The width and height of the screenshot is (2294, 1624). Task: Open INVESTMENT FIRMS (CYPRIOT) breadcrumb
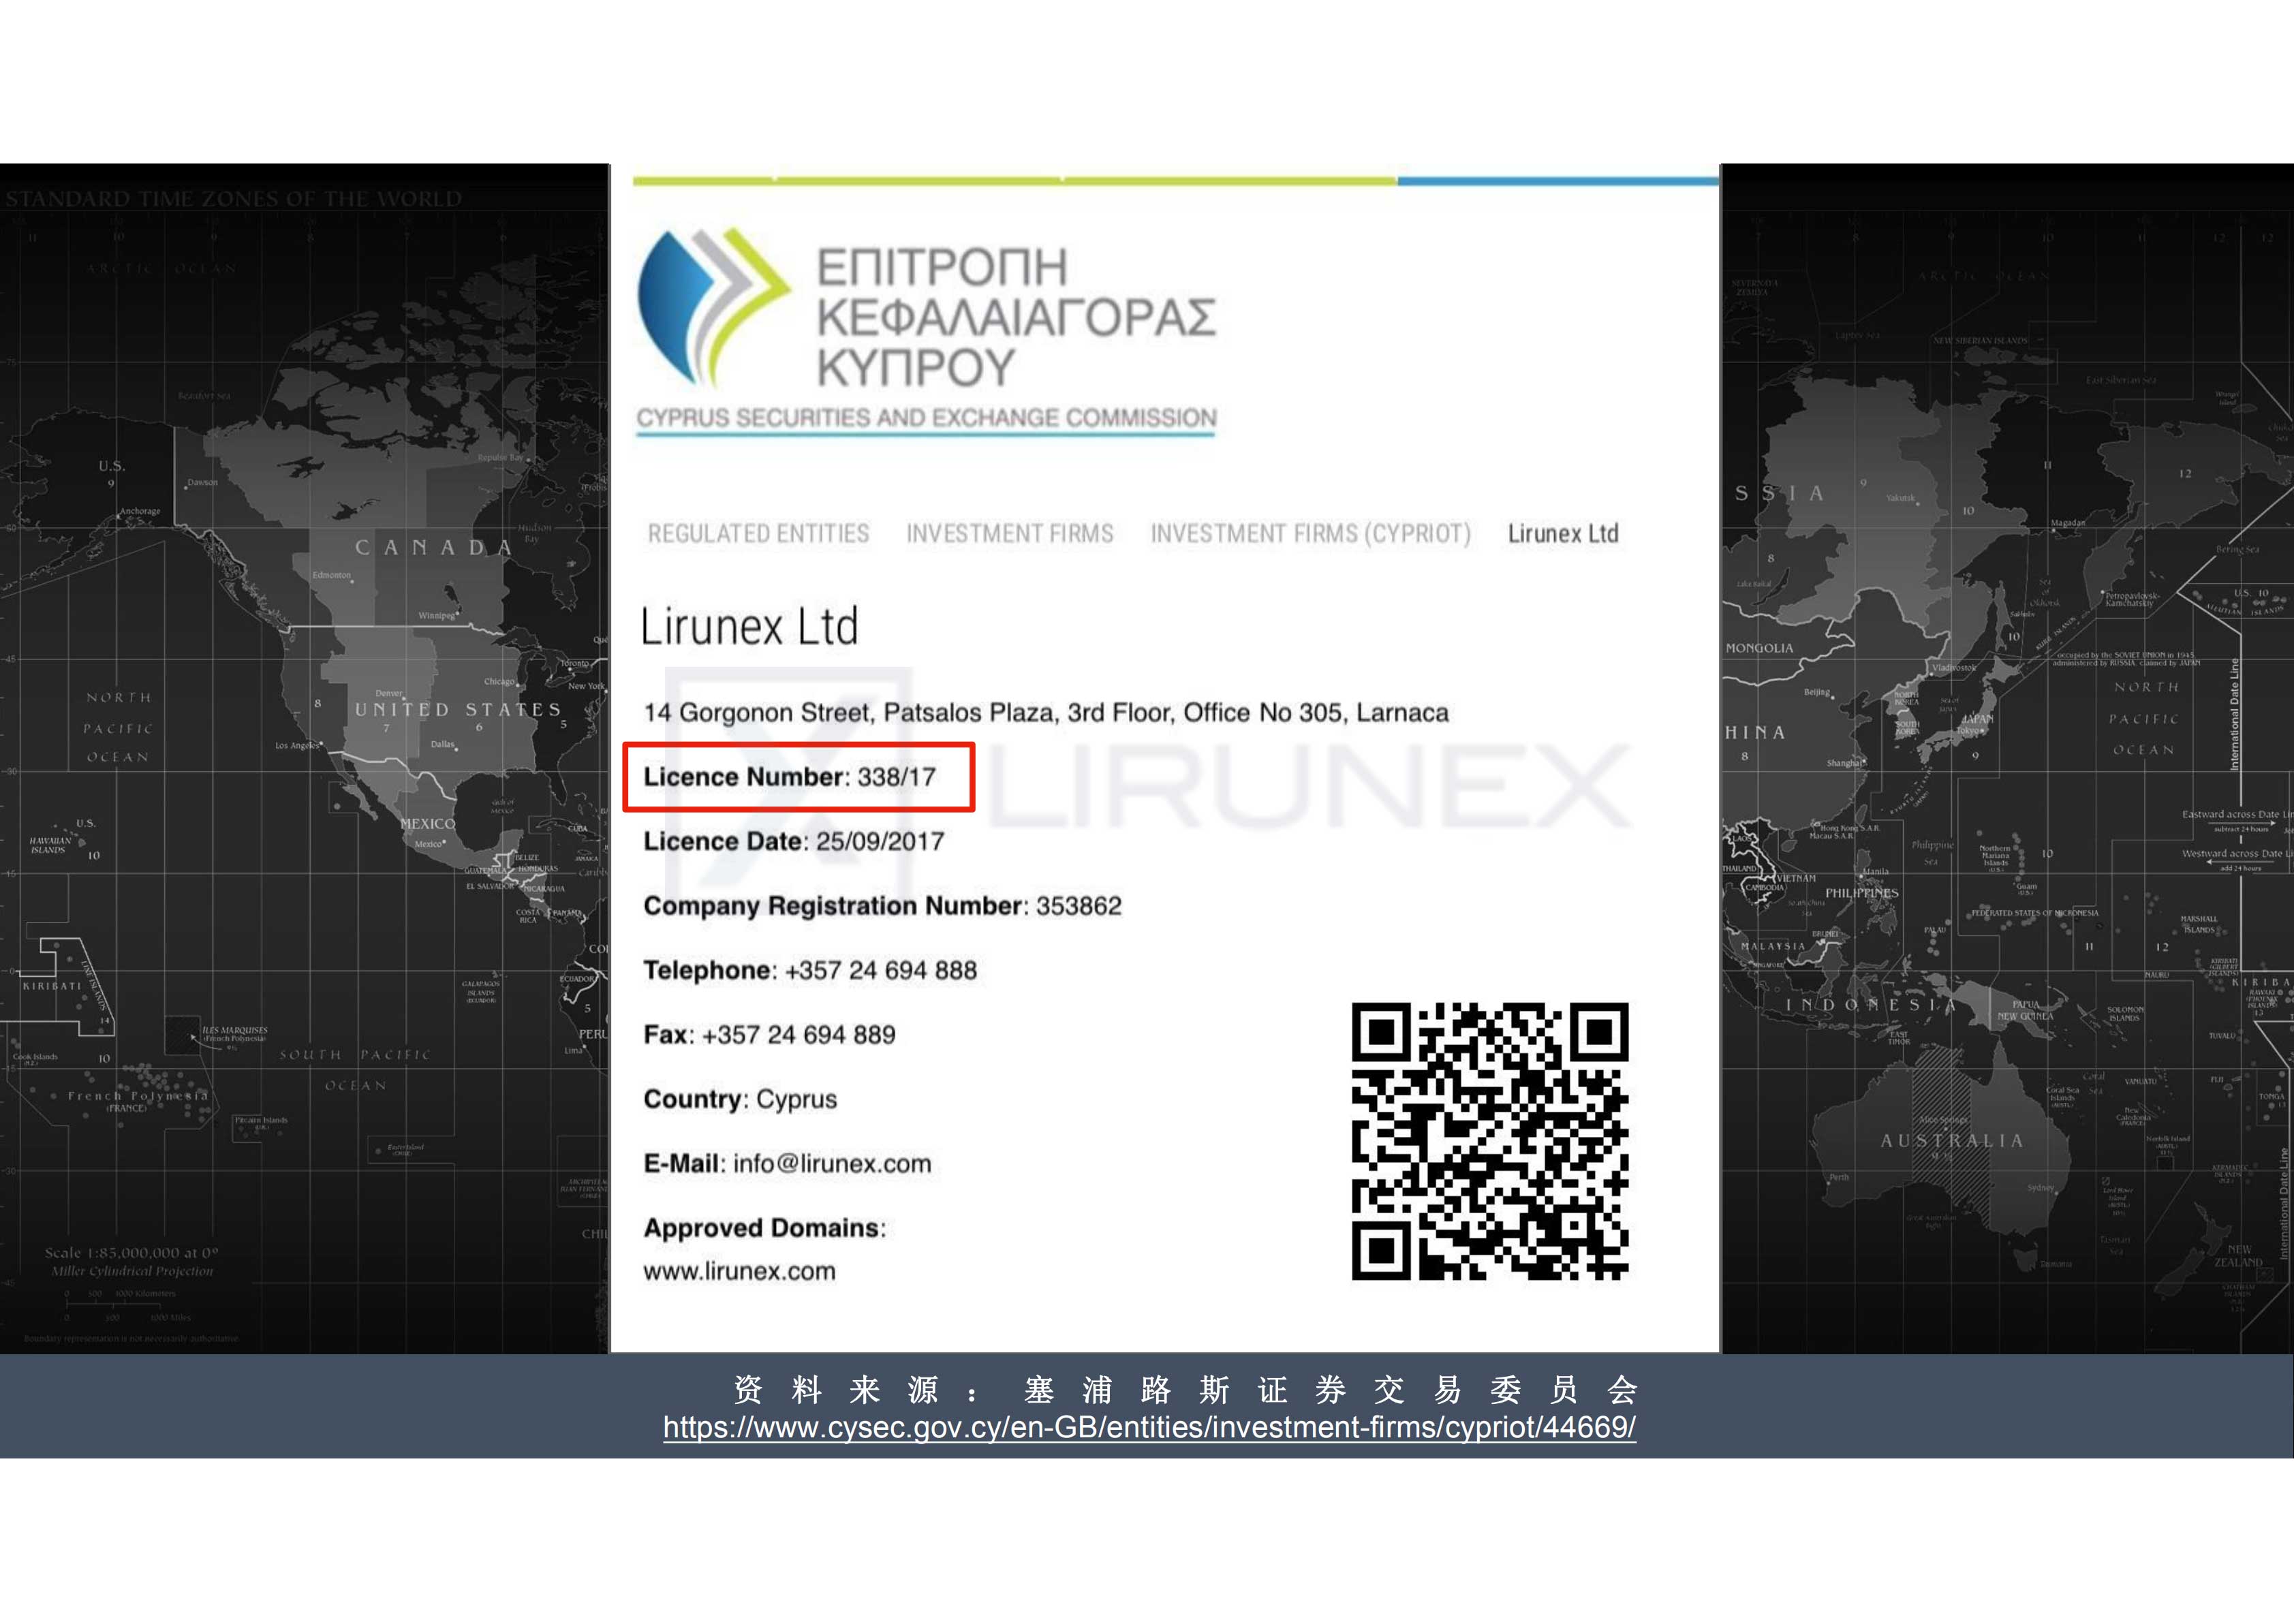(1310, 534)
